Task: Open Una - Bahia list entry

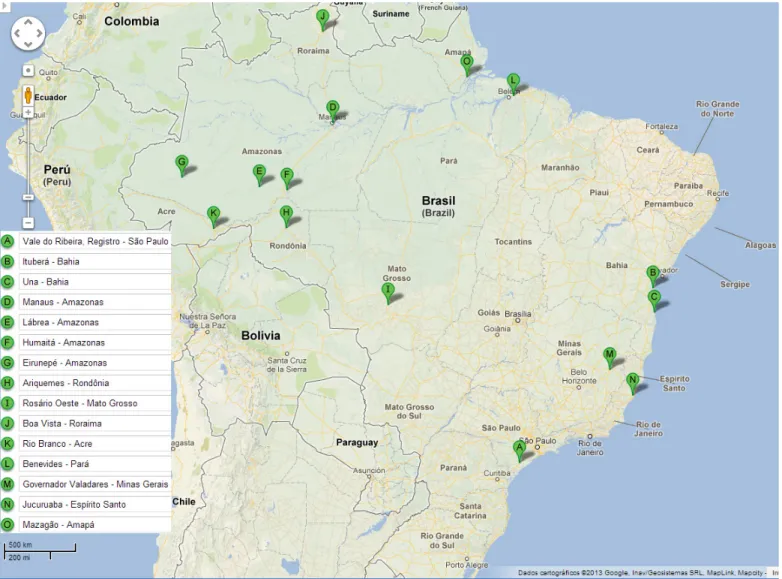Action: point(95,282)
